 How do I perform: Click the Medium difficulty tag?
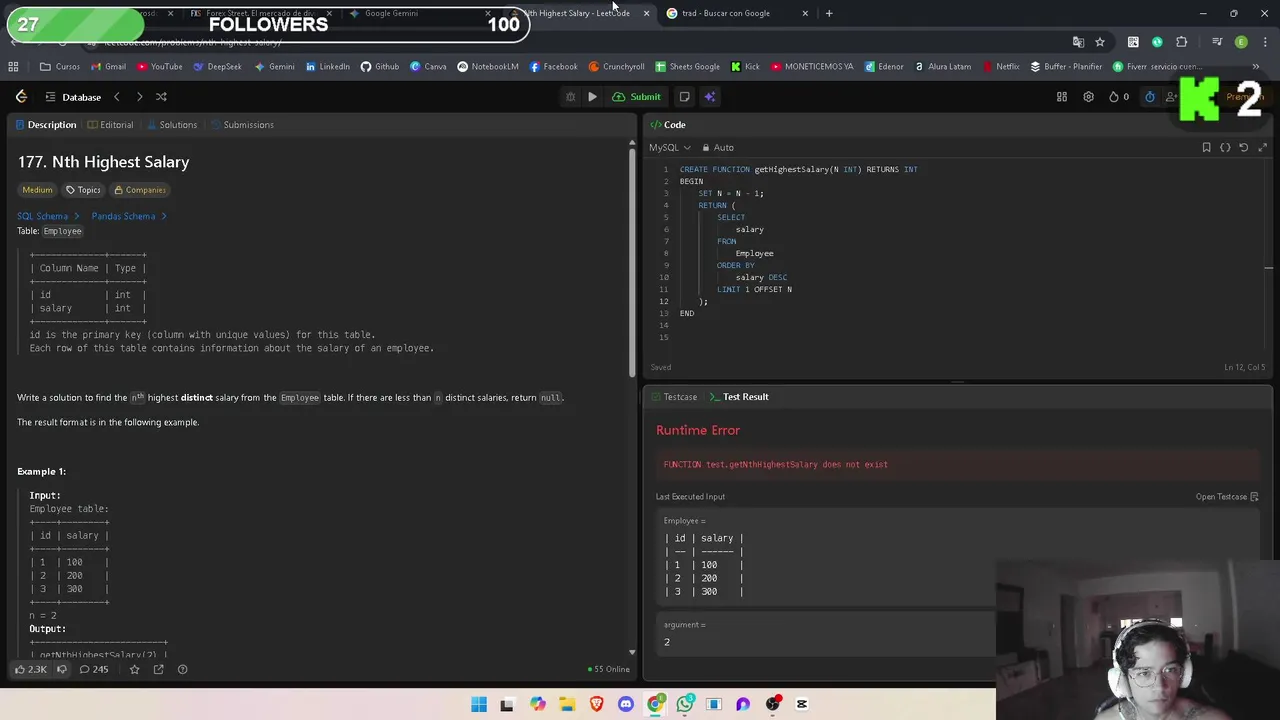pos(37,190)
